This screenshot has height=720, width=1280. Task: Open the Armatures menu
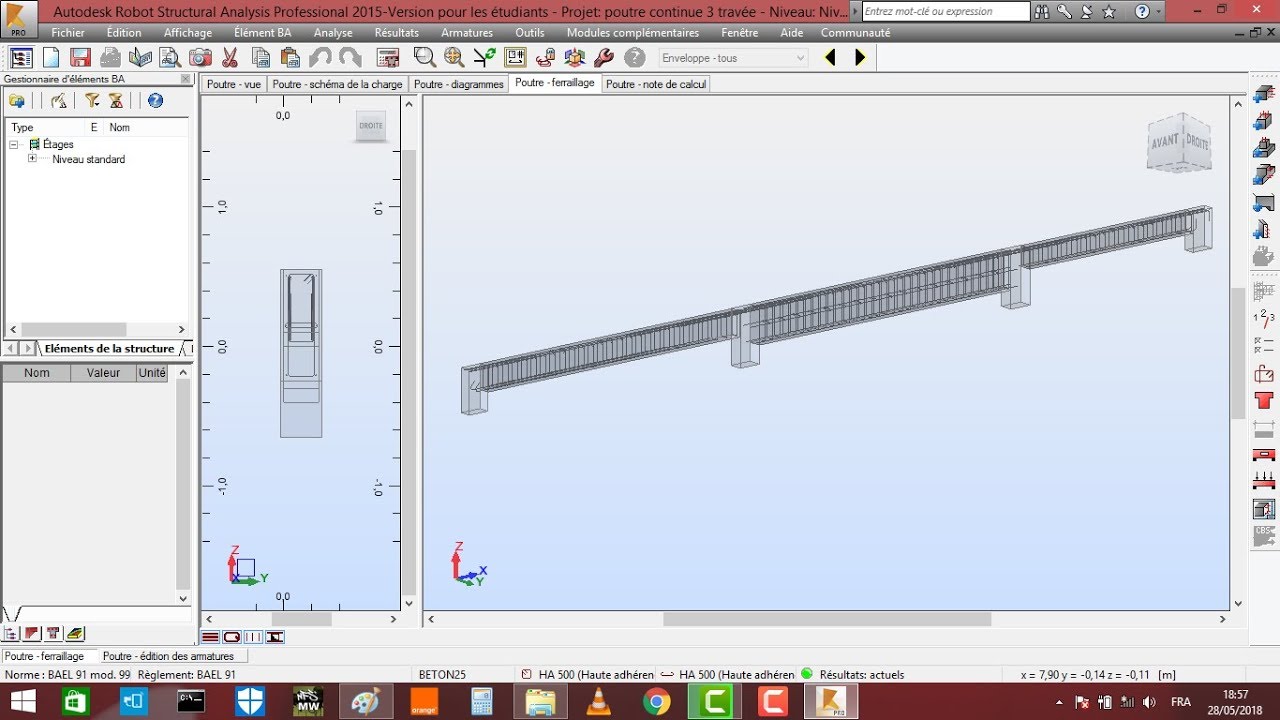tap(467, 33)
